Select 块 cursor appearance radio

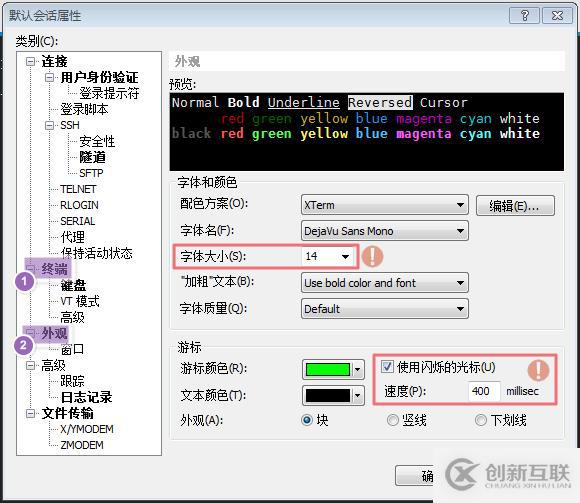coord(307,420)
